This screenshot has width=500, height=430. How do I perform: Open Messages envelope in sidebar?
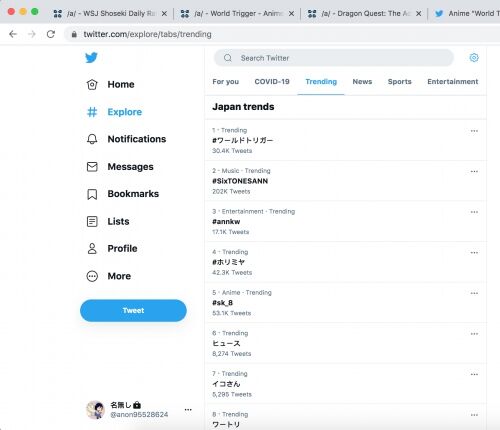pyautogui.click(x=120, y=167)
